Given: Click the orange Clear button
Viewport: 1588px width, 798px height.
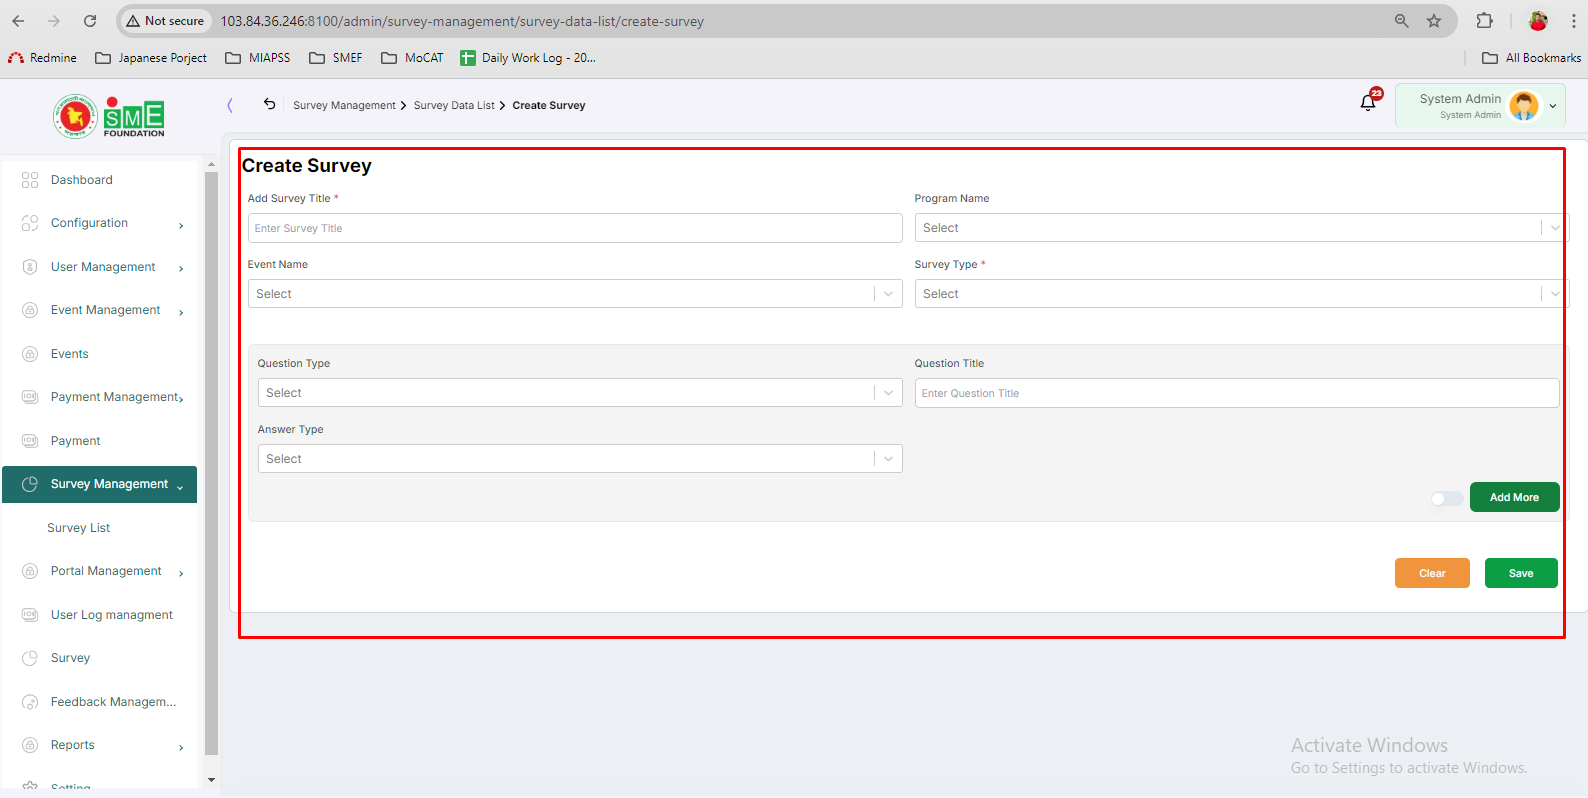Looking at the screenshot, I should [x=1432, y=573].
